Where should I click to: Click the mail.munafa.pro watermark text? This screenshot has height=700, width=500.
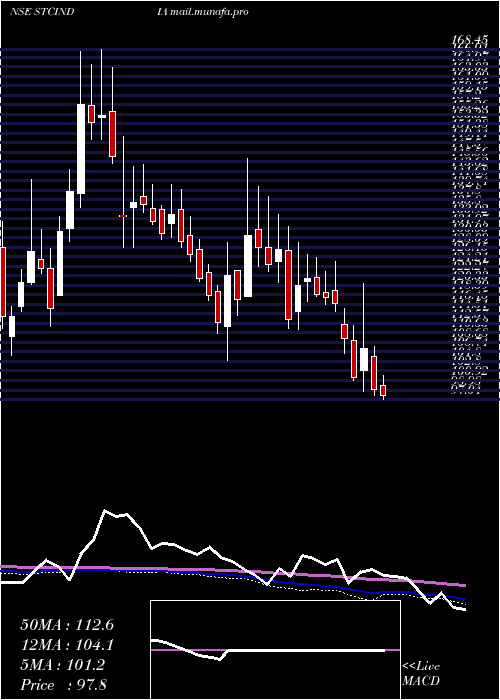[209, 12]
